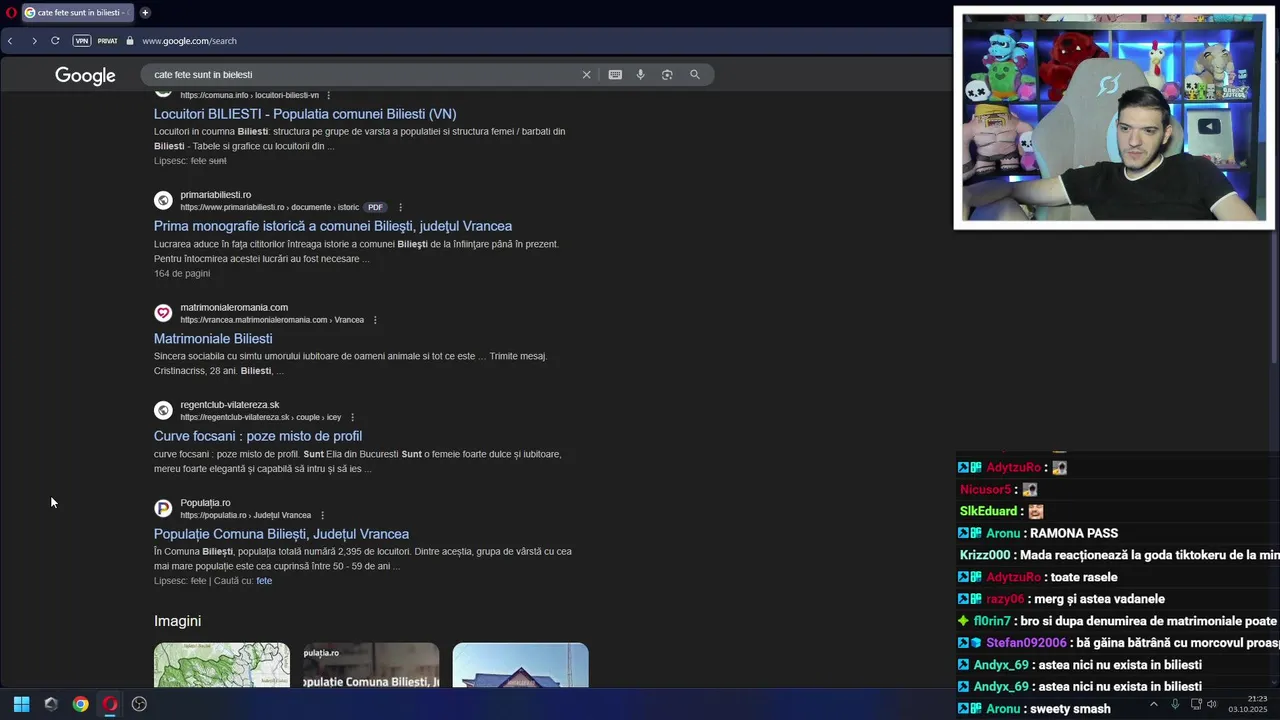Open the Windows Start menu

tap(21, 704)
